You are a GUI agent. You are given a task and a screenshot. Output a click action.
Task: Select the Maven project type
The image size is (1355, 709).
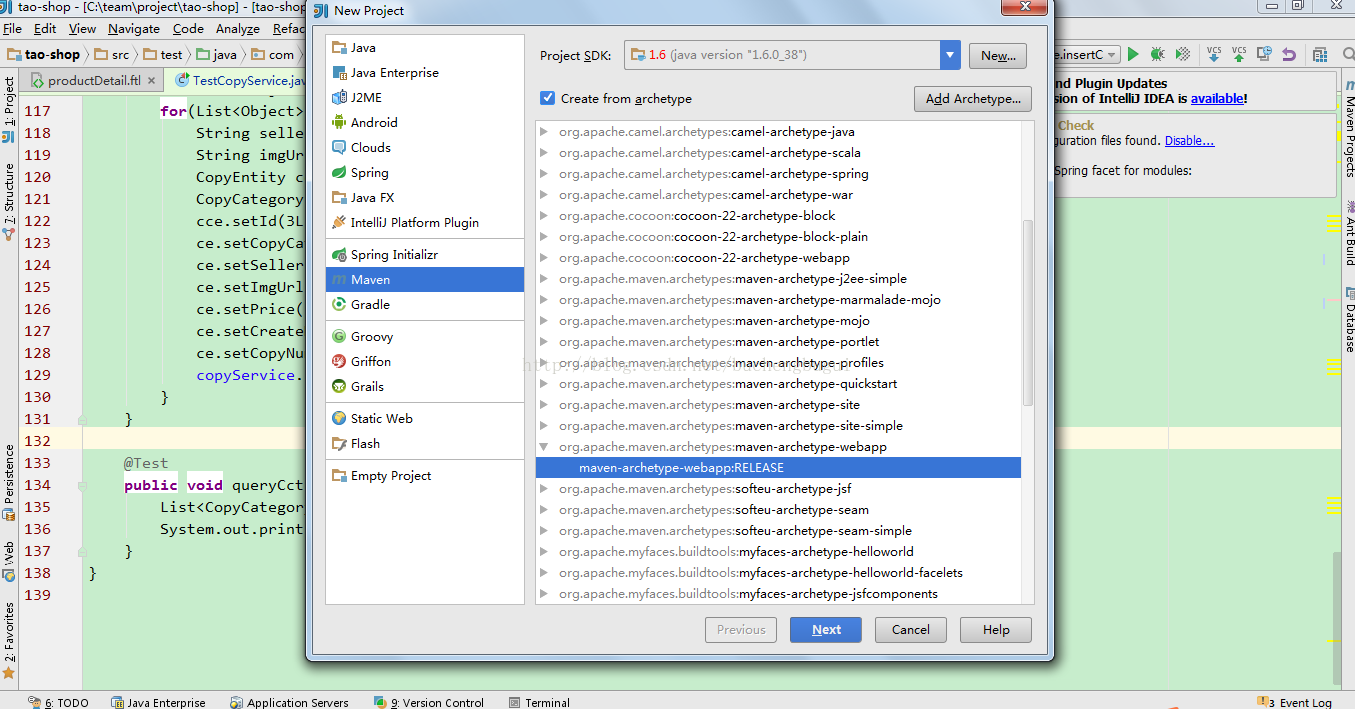point(425,279)
